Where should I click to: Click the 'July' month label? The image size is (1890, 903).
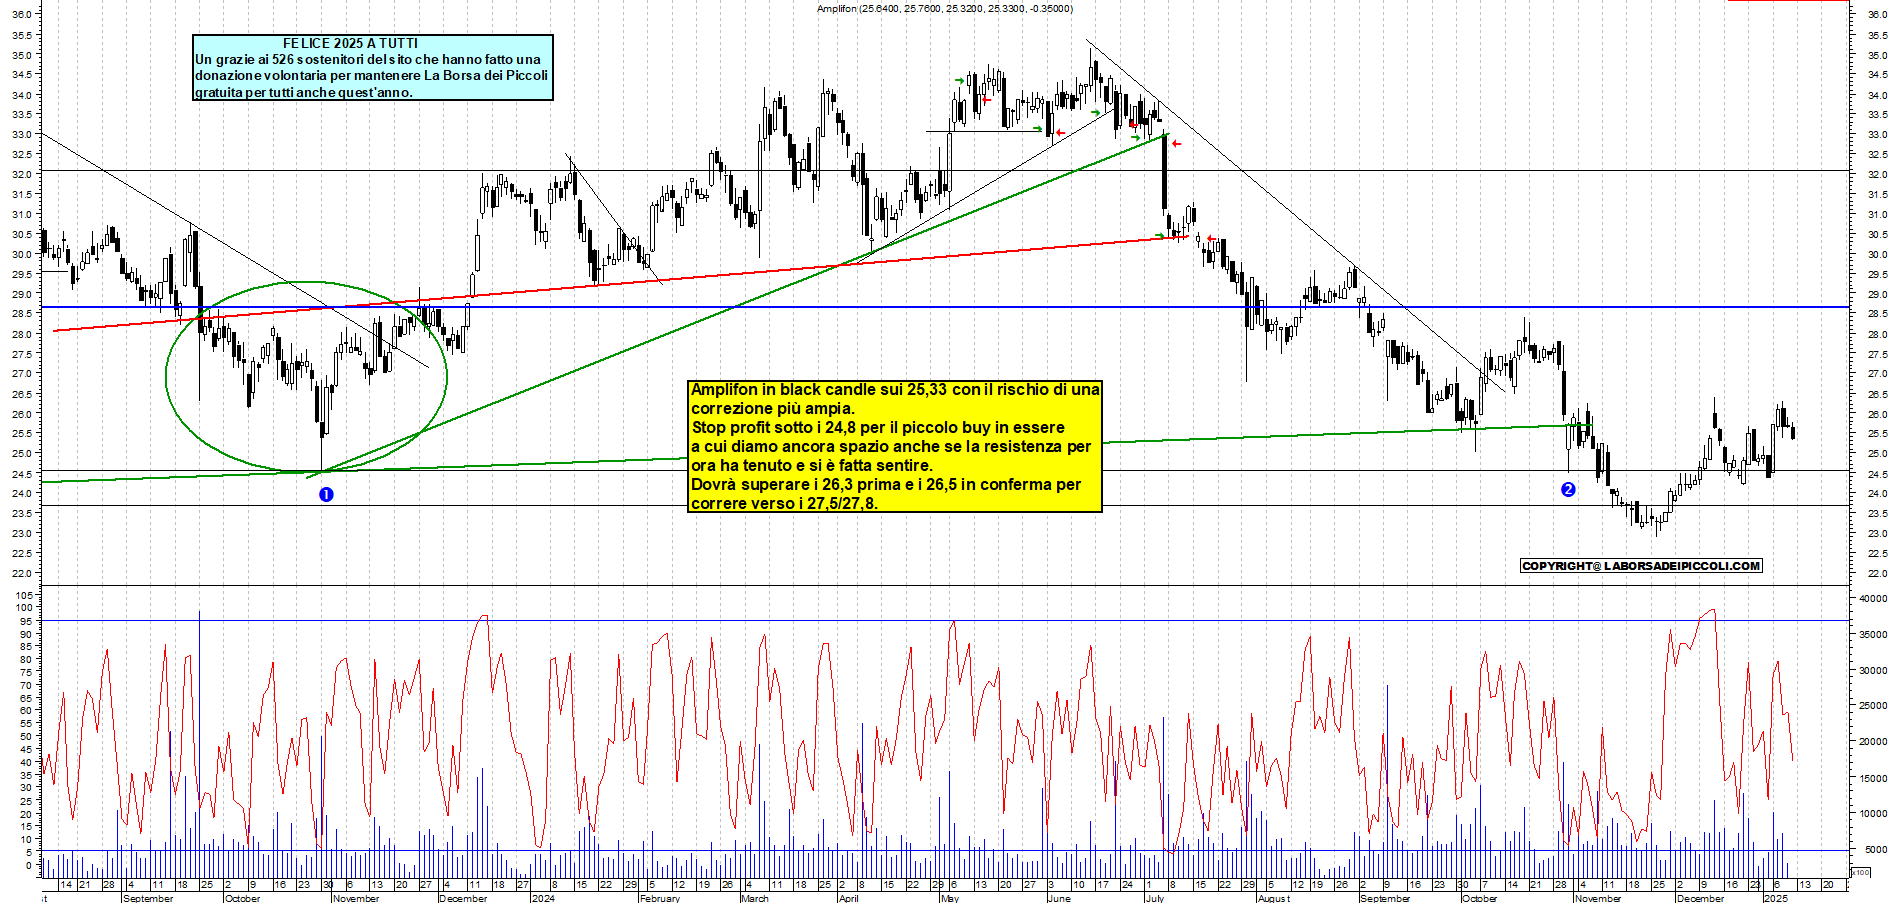pos(1155,898)
